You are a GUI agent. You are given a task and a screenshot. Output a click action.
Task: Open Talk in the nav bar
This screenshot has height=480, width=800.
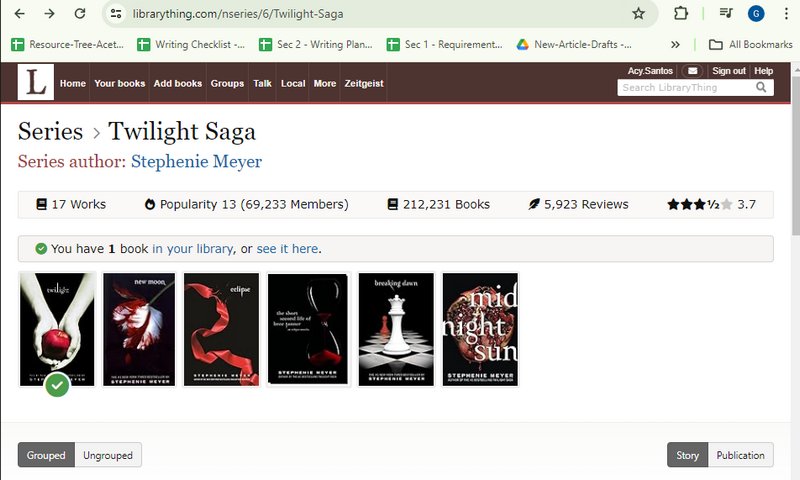(262, 83)
